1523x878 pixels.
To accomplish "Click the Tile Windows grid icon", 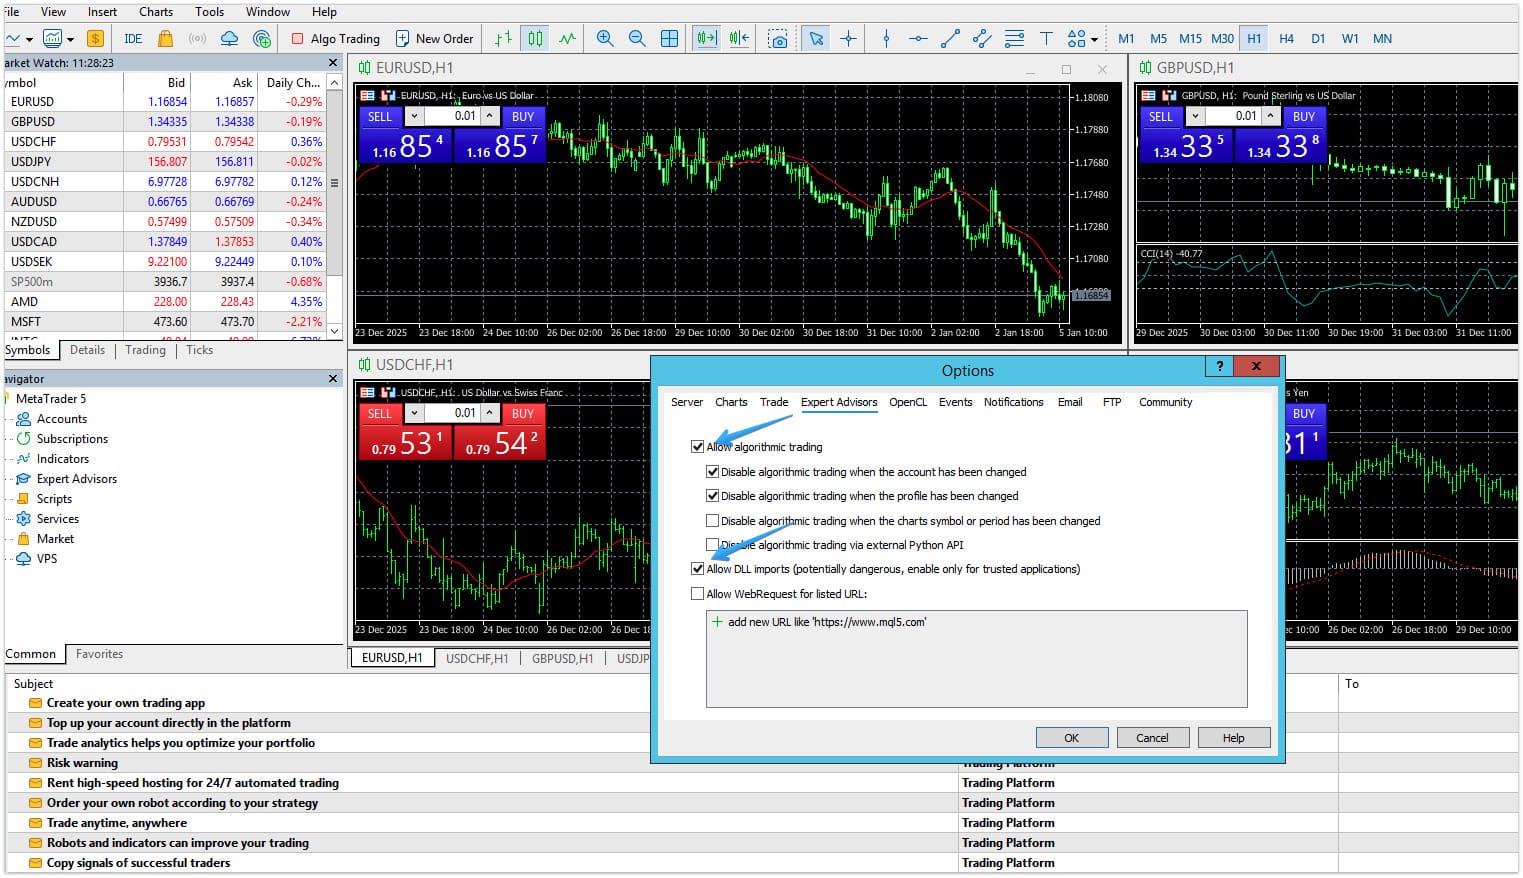I will [x=669, y=39].
